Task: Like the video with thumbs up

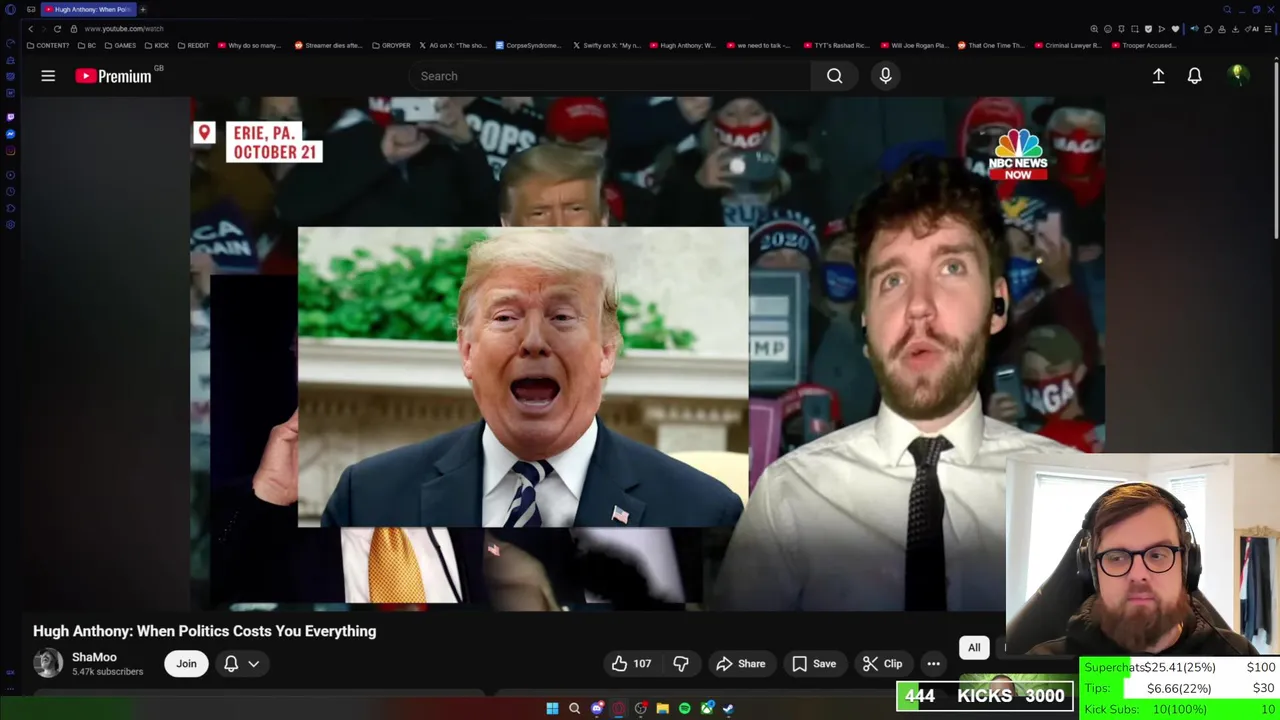Action: [631, 664]
